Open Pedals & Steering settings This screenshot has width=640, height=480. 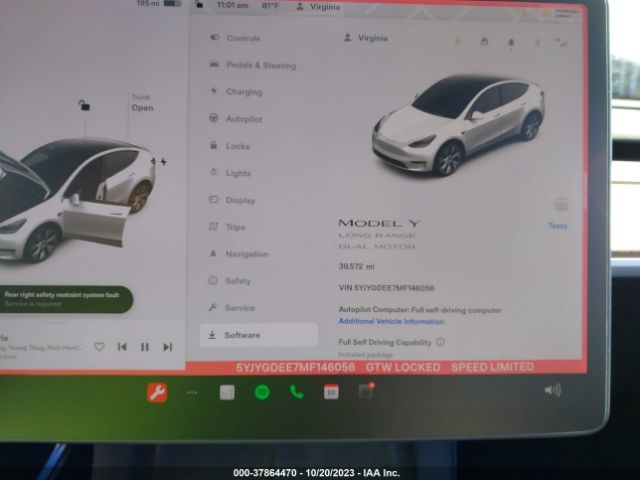pos(253,65)
